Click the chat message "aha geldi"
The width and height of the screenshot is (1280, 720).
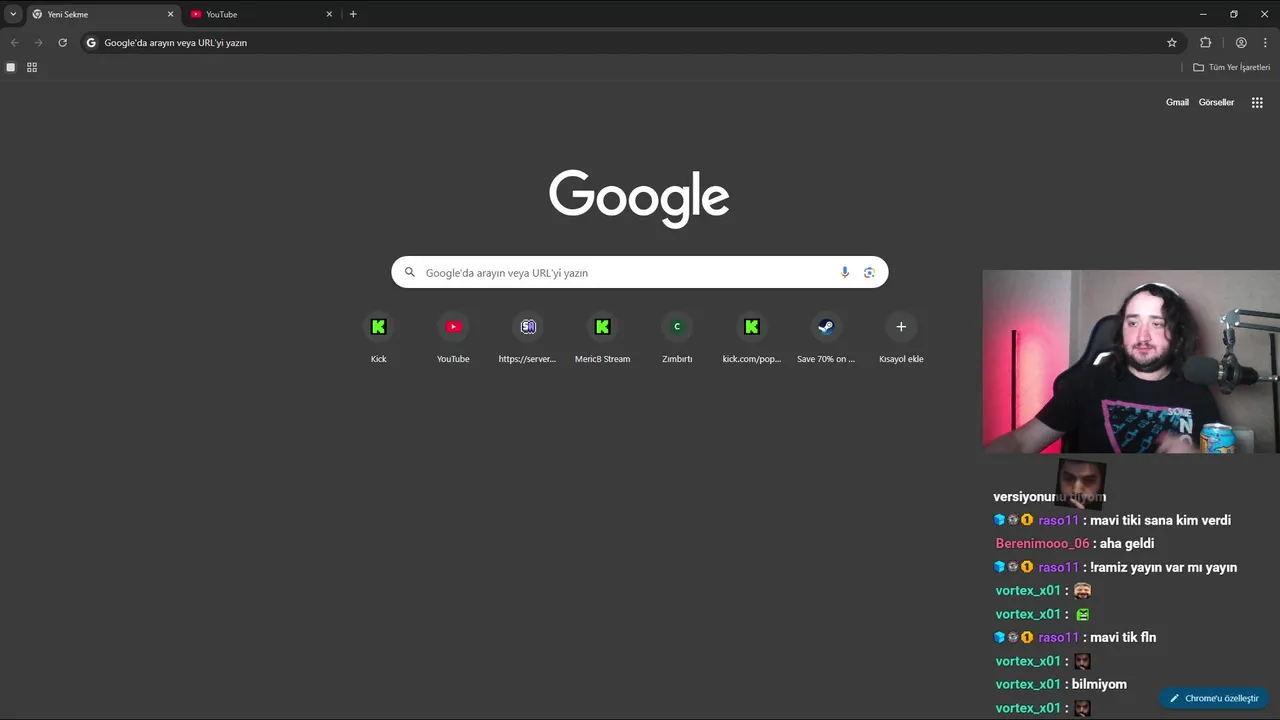pyautogui.click(x=1126, y=543)
